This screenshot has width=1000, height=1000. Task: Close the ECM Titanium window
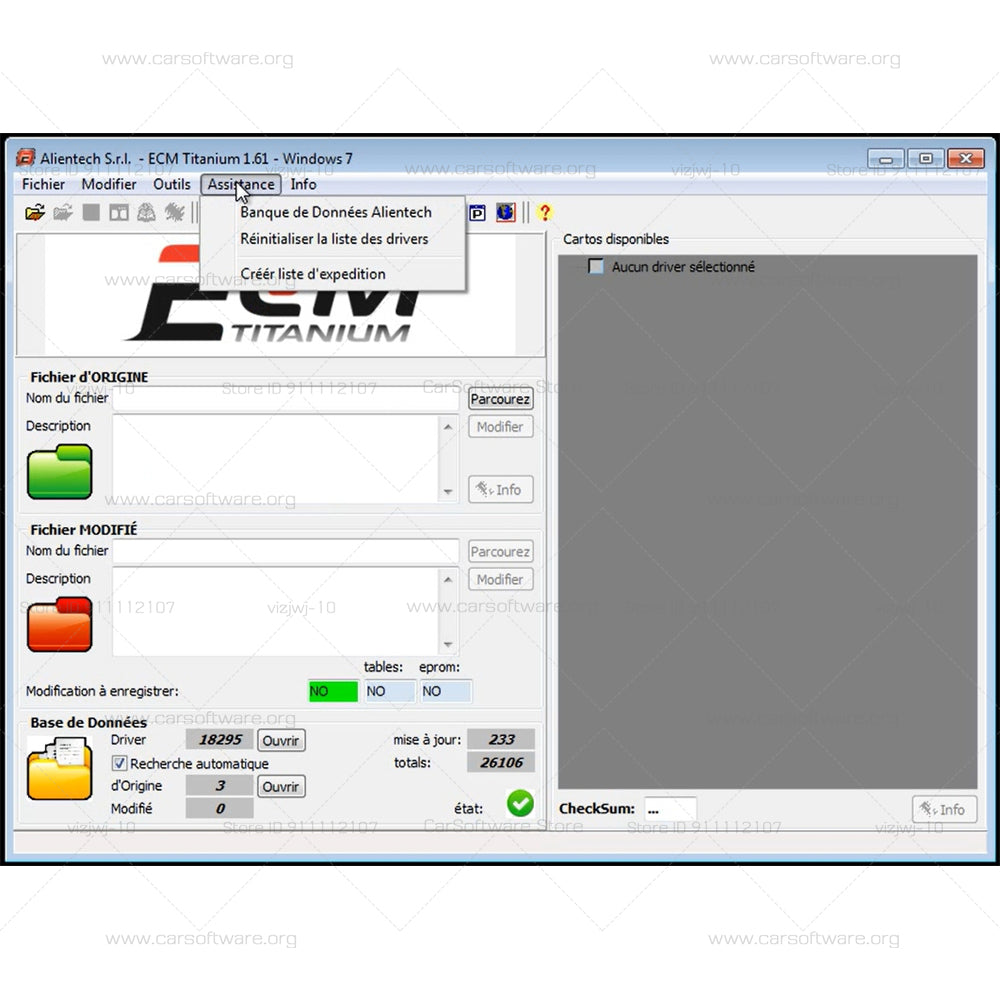coord(966,158)
